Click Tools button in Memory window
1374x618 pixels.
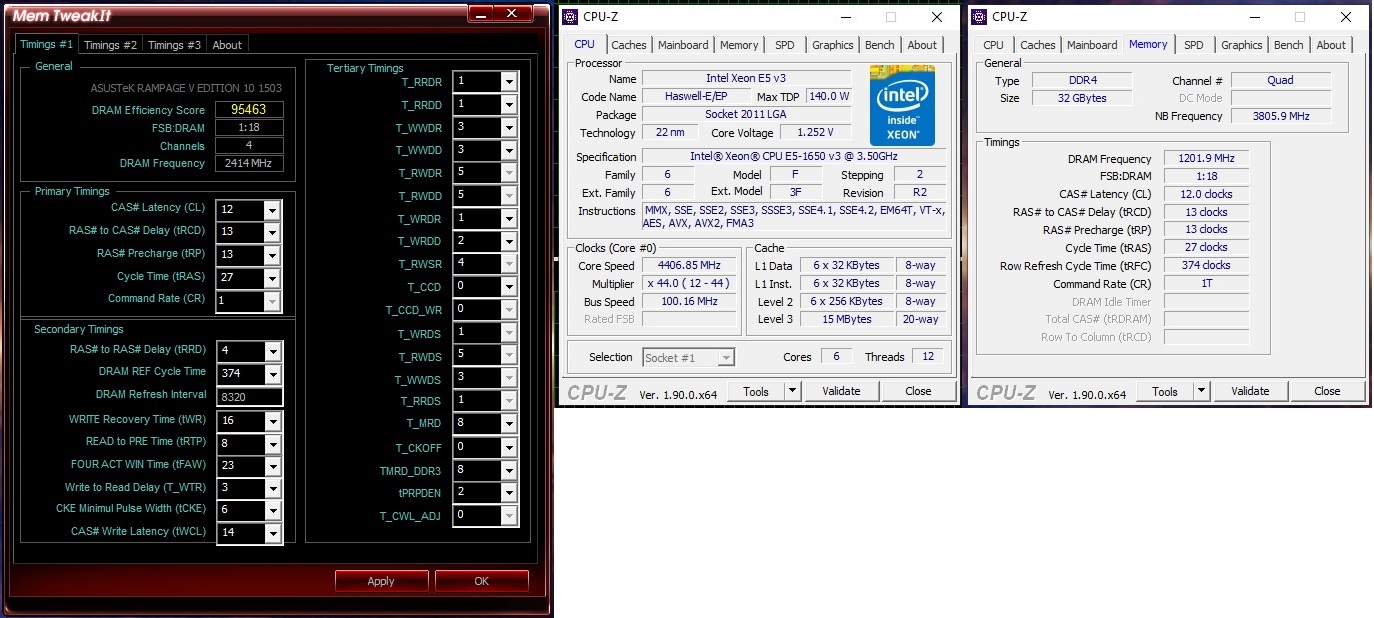point(1165,391)
